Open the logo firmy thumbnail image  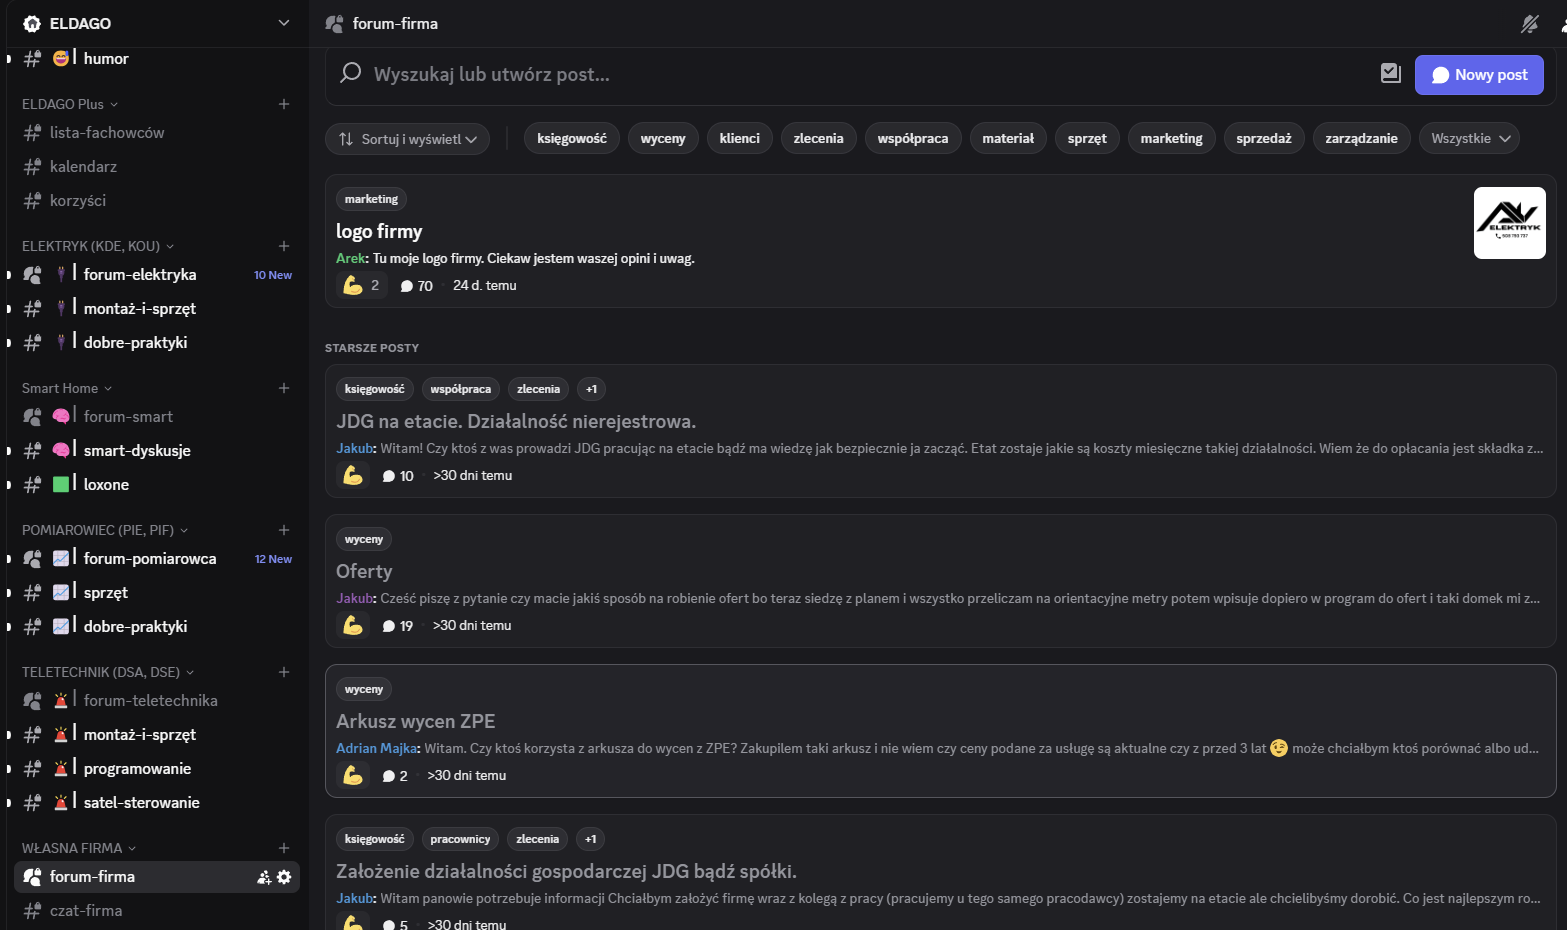click(x=1509, y=223)
